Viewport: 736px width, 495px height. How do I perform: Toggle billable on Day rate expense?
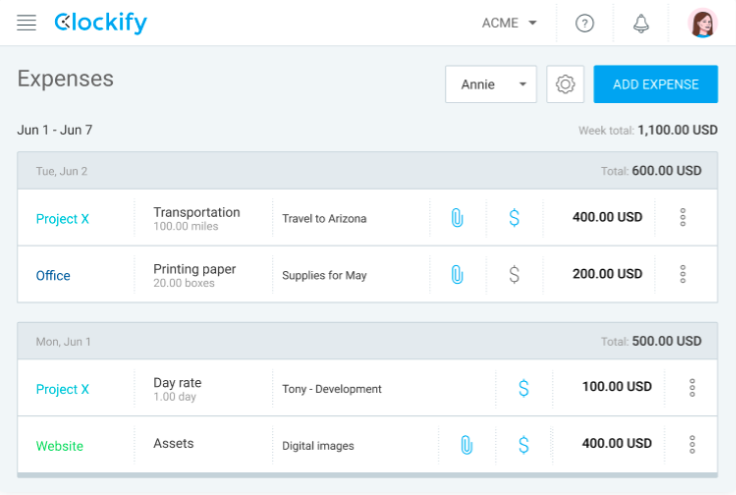[x=523, y=388]
